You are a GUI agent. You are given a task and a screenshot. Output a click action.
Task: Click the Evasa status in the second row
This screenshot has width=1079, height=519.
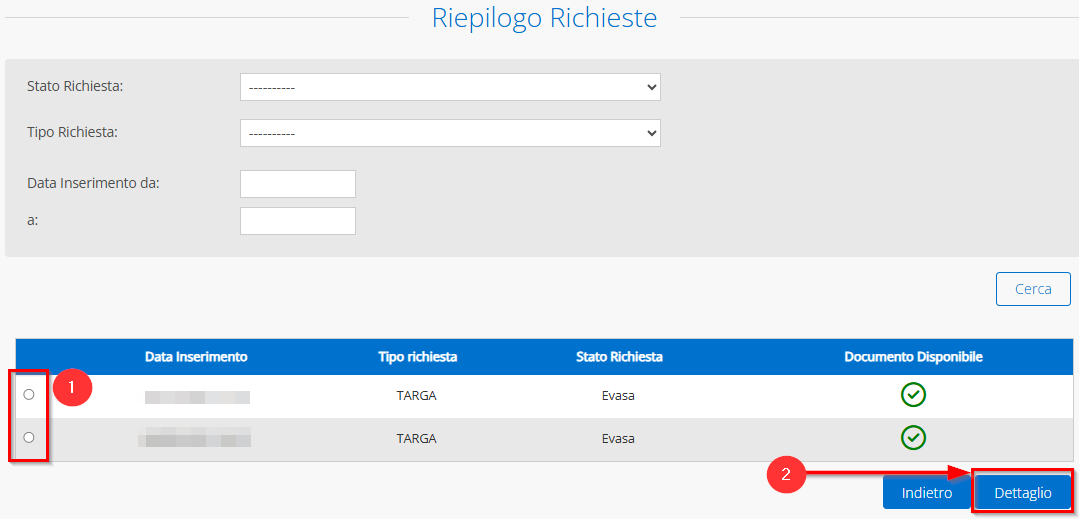tap(618, 438)
